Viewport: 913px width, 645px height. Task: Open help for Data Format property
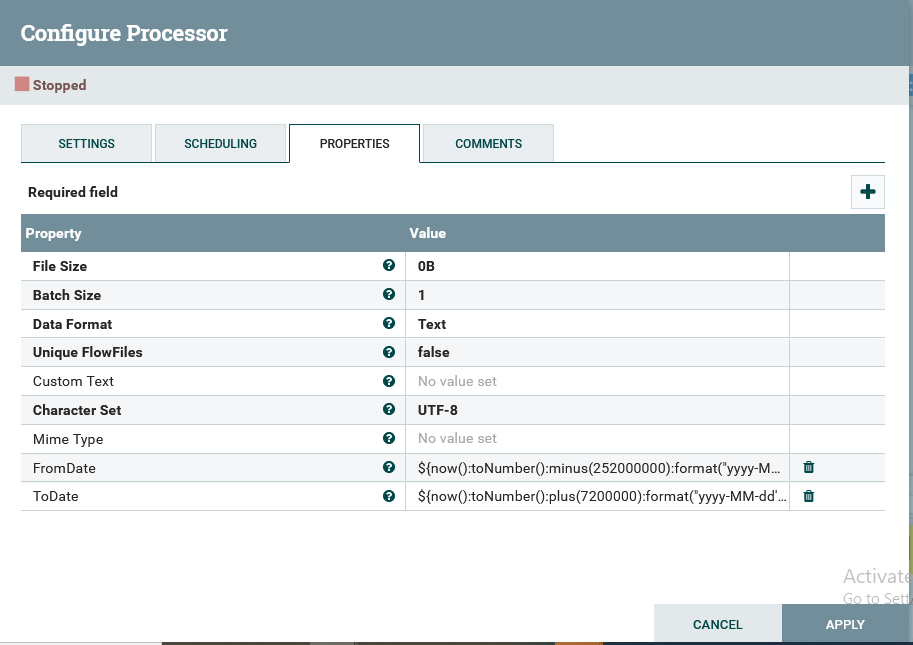click(x=389, y=323)
